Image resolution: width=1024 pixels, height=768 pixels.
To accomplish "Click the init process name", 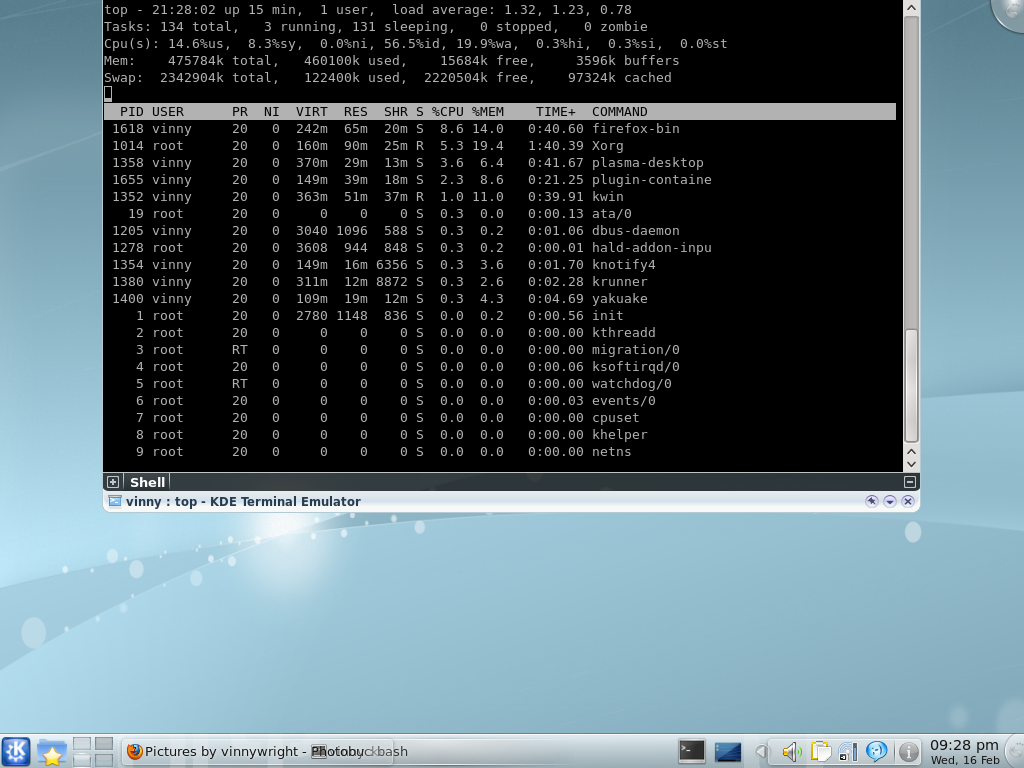I will pyautogui.click(x=607, y=315).
